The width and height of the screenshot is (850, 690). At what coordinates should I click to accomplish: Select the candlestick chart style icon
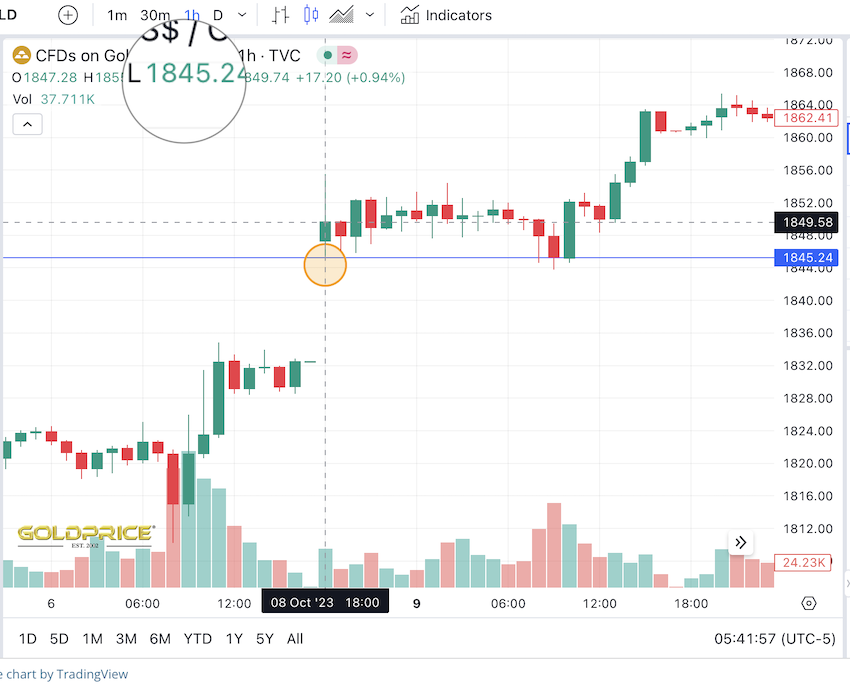pyautogui.click(x=310, y=15)
